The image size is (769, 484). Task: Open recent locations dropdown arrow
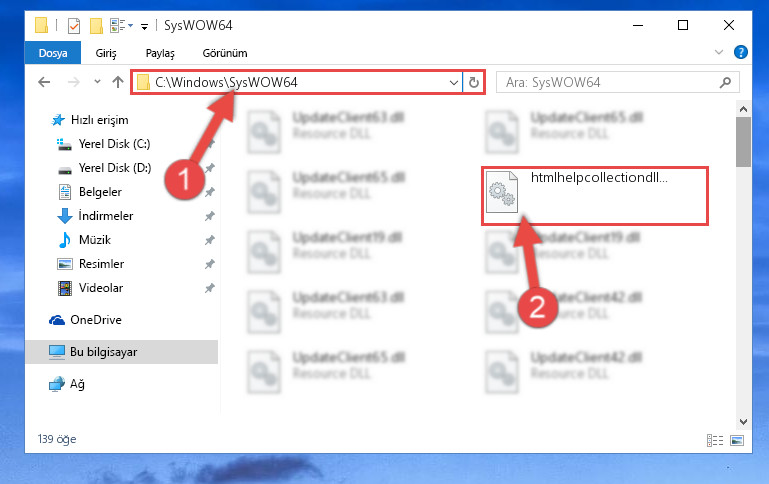(x=97, y=82)
